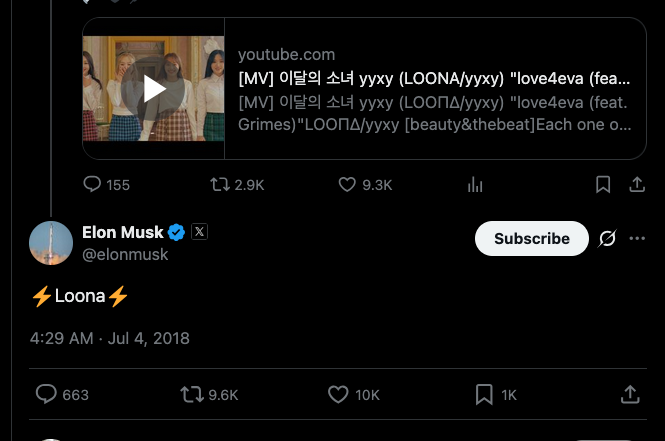The width and height of the screenshot is (665, 441).
Task: Open the 4:29 AM Jul 4, 2018 timestamp
Action: (x=109, y=338)
